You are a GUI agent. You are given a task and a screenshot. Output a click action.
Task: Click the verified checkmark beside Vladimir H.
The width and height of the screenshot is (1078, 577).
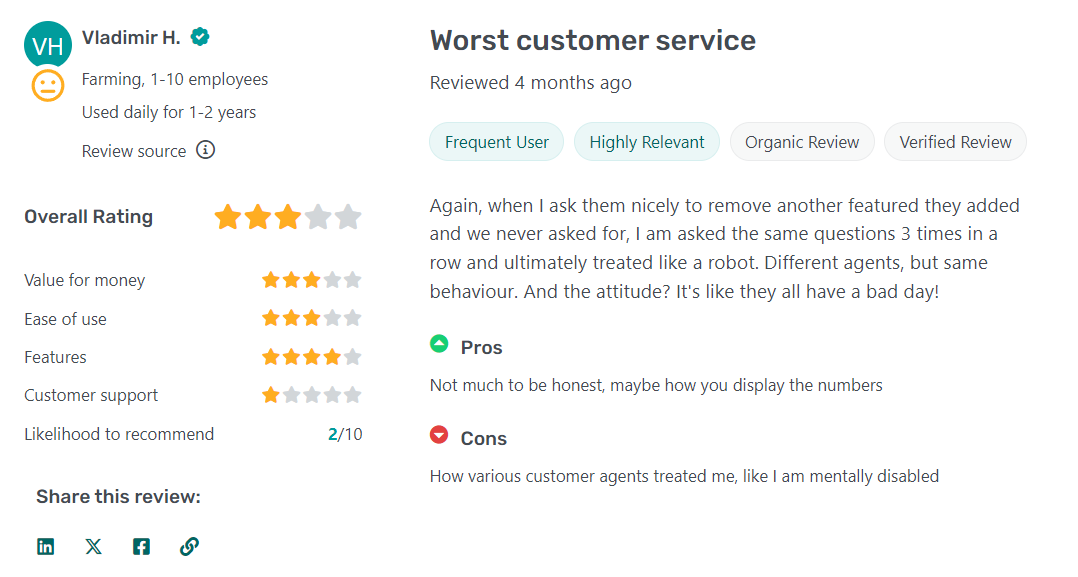point(199,36)
